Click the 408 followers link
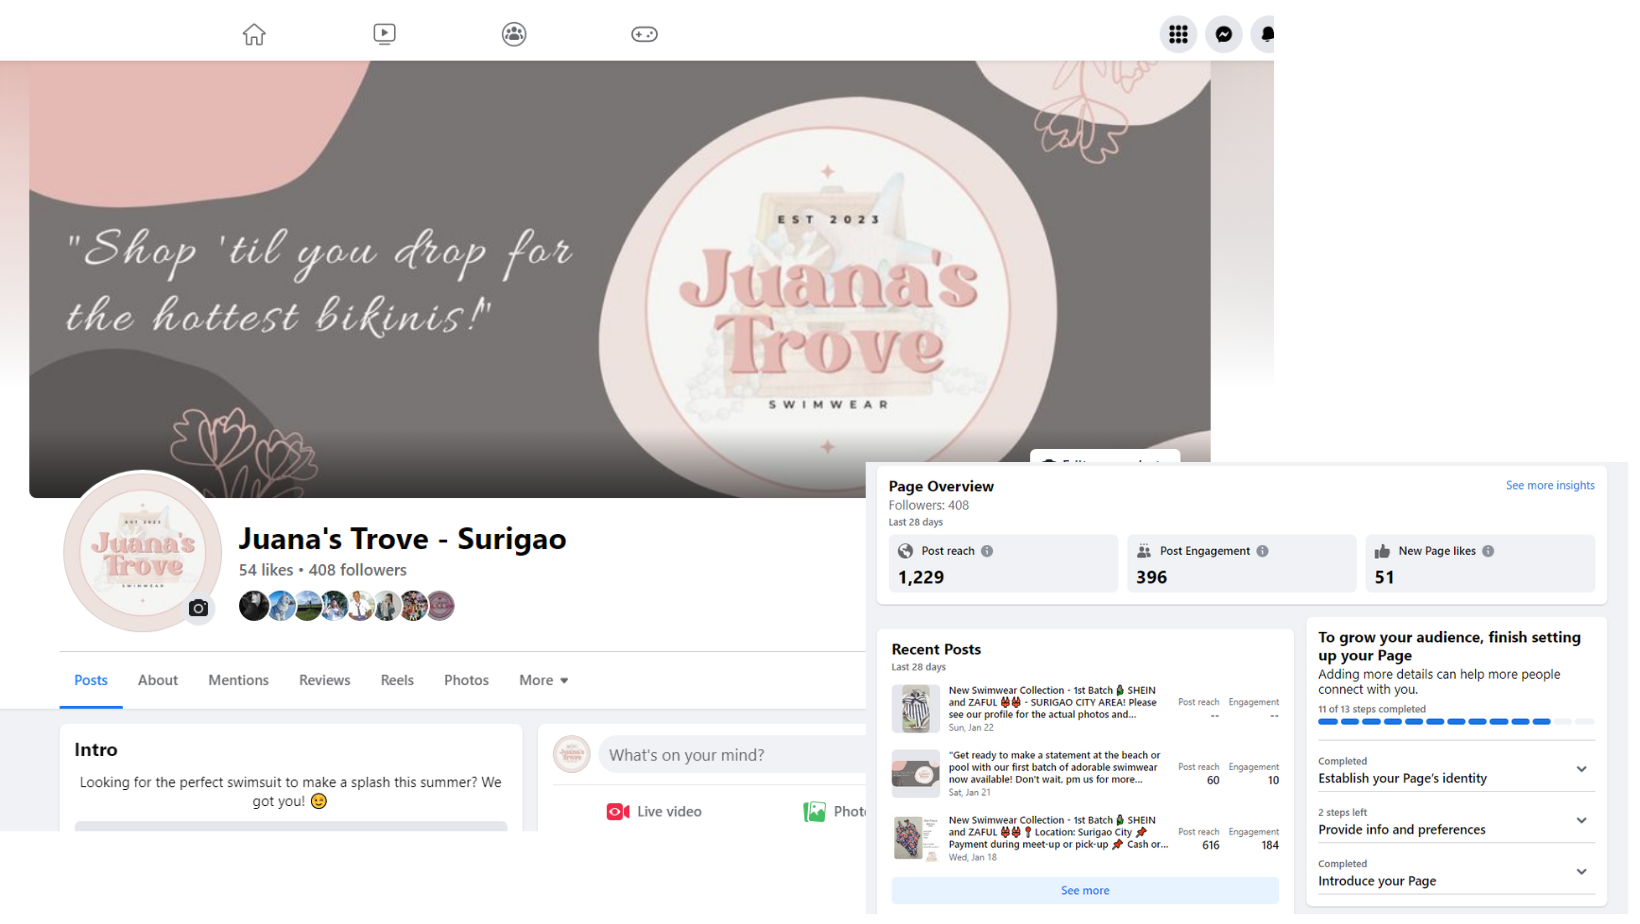 pyautogui.click(x=358, y=570)
